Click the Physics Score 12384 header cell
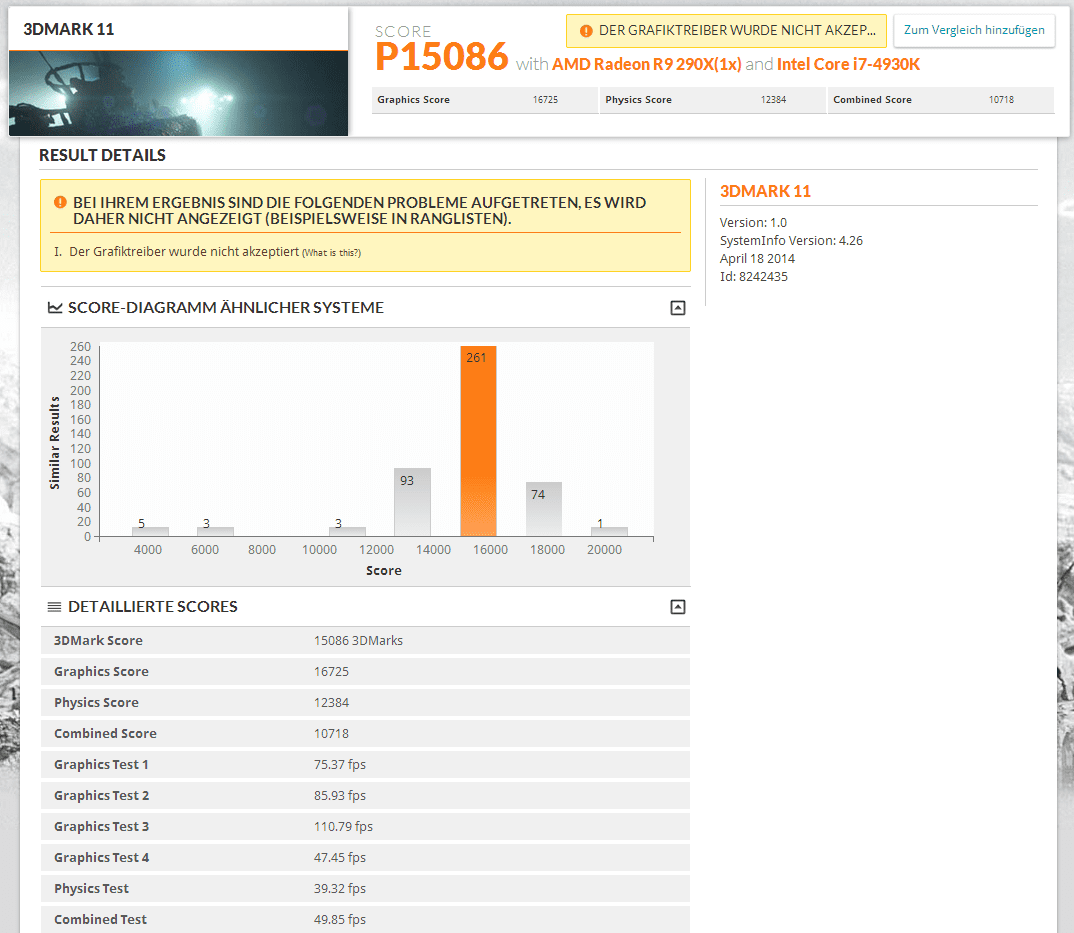Image resolution: width=1074 pixels, height=933 pixels. 712,100
